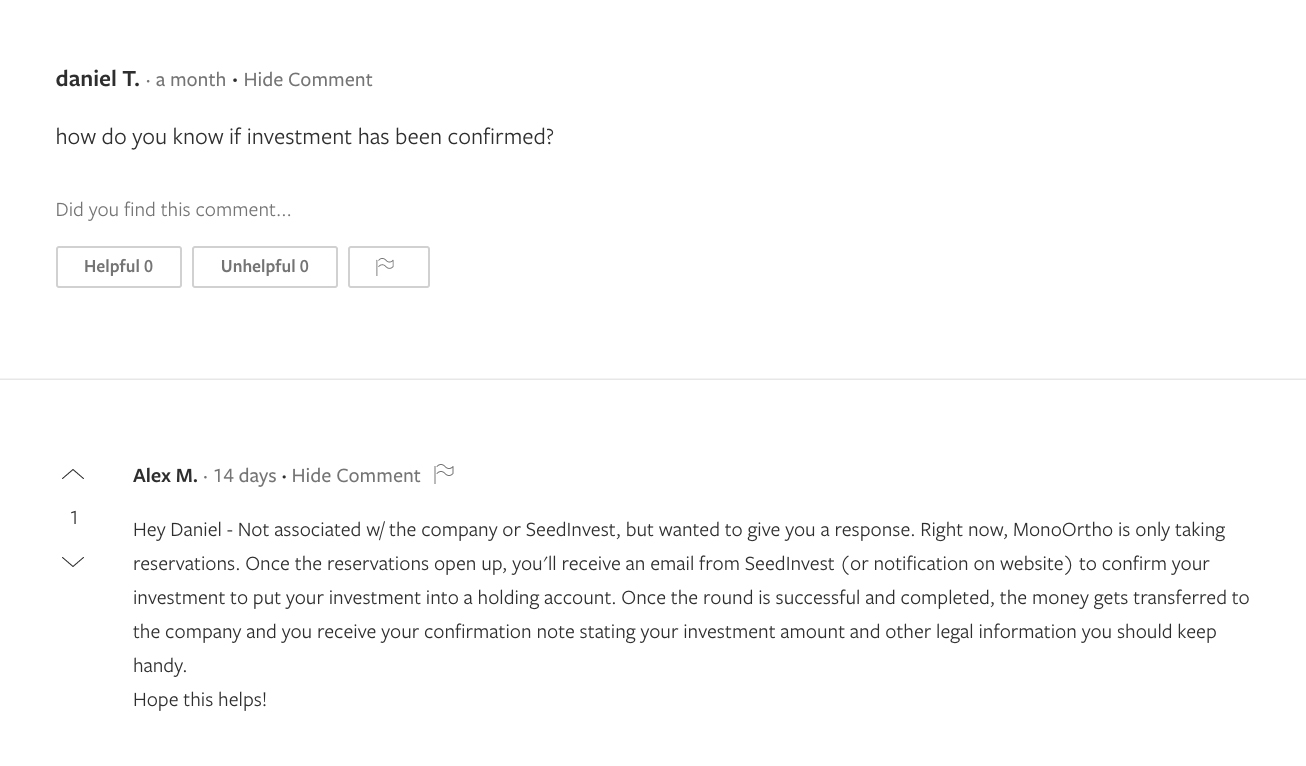
Task: Click the "14 days" timestamp
Action: (x=244, y=476)
